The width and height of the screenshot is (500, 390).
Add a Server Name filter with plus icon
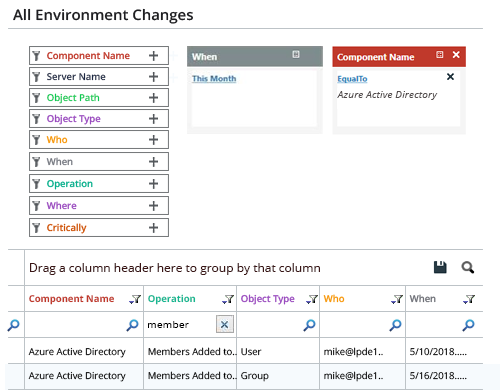coord(153,77)
